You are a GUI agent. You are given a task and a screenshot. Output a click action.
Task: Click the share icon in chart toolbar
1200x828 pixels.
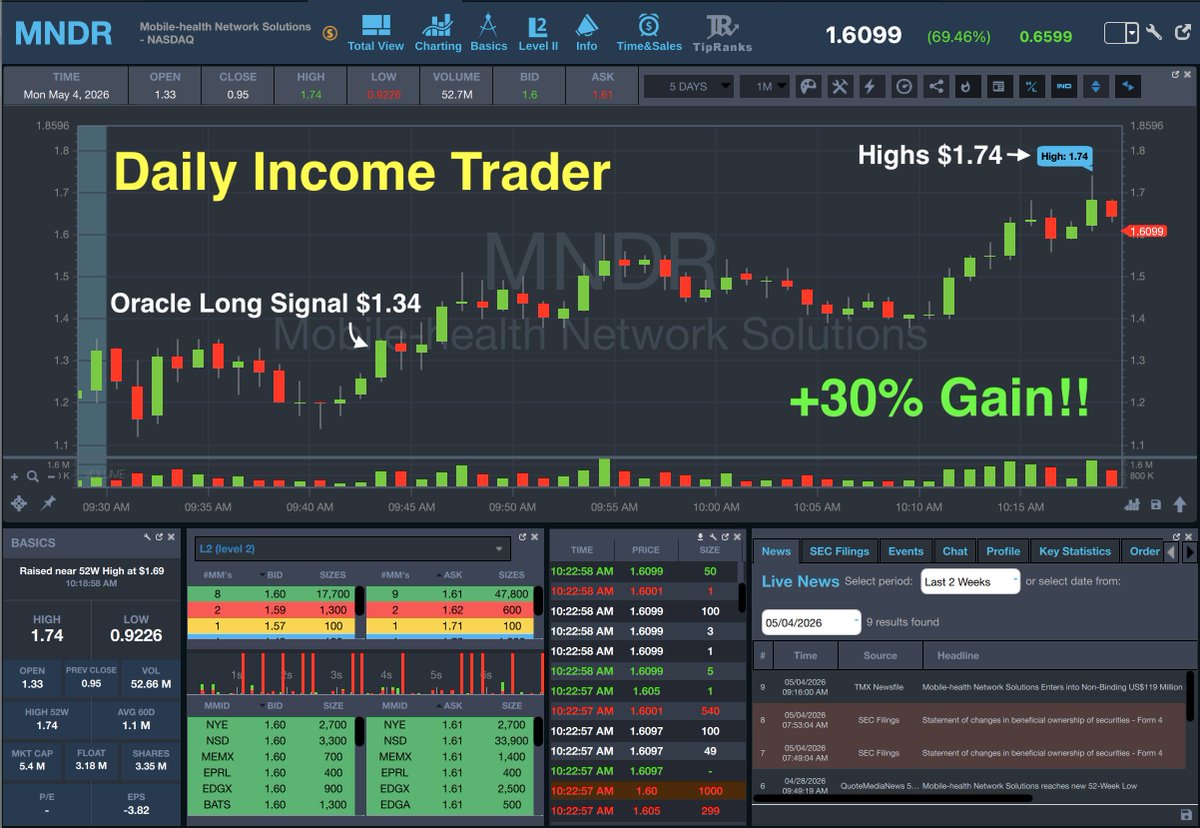pos(936,86)
